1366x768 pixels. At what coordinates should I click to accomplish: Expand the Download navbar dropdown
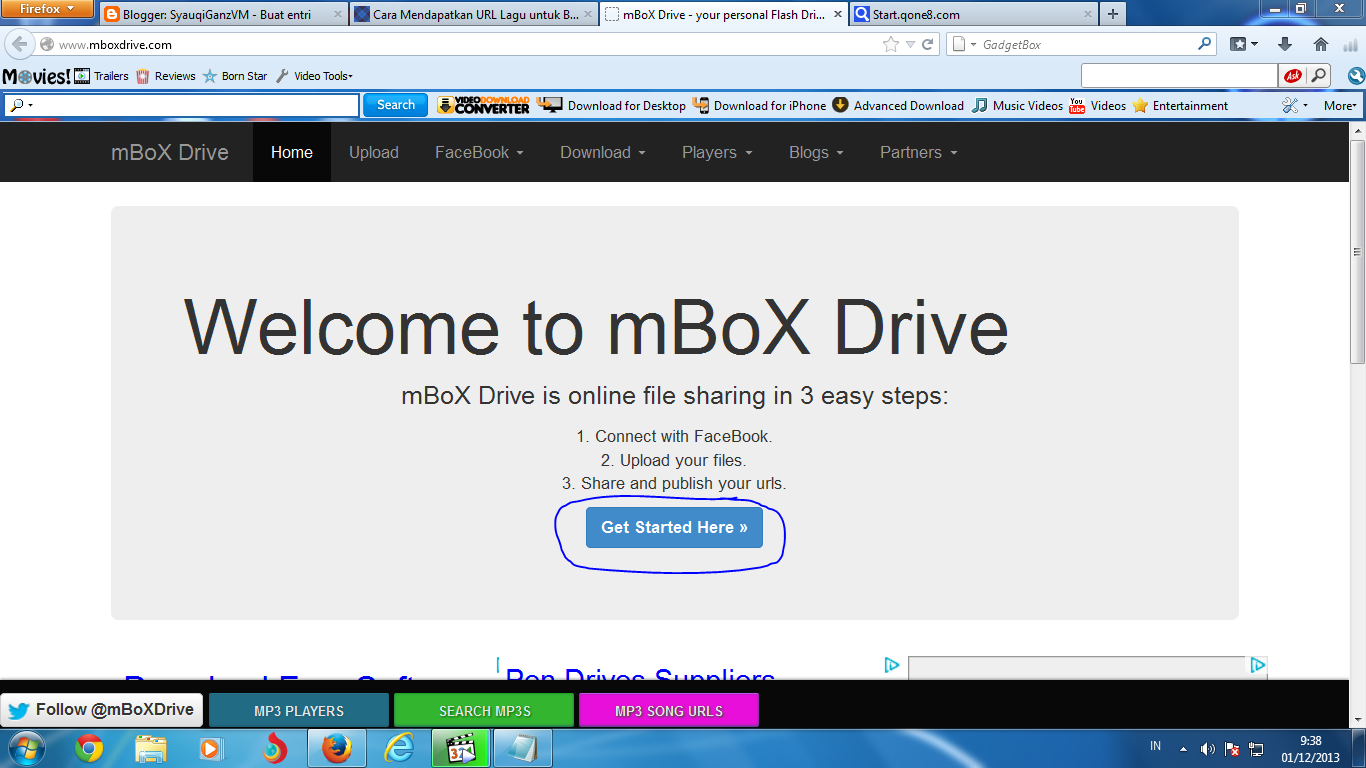tap(603, 152)
